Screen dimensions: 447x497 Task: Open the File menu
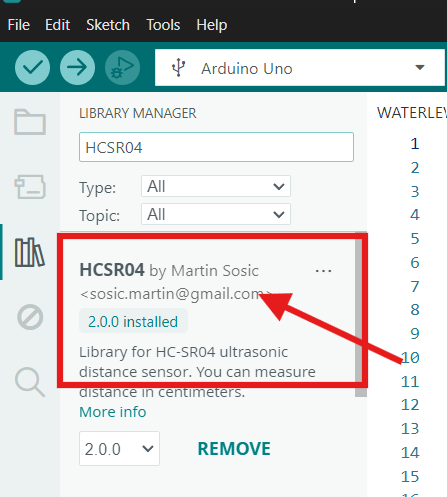click(x=19, y=25)
